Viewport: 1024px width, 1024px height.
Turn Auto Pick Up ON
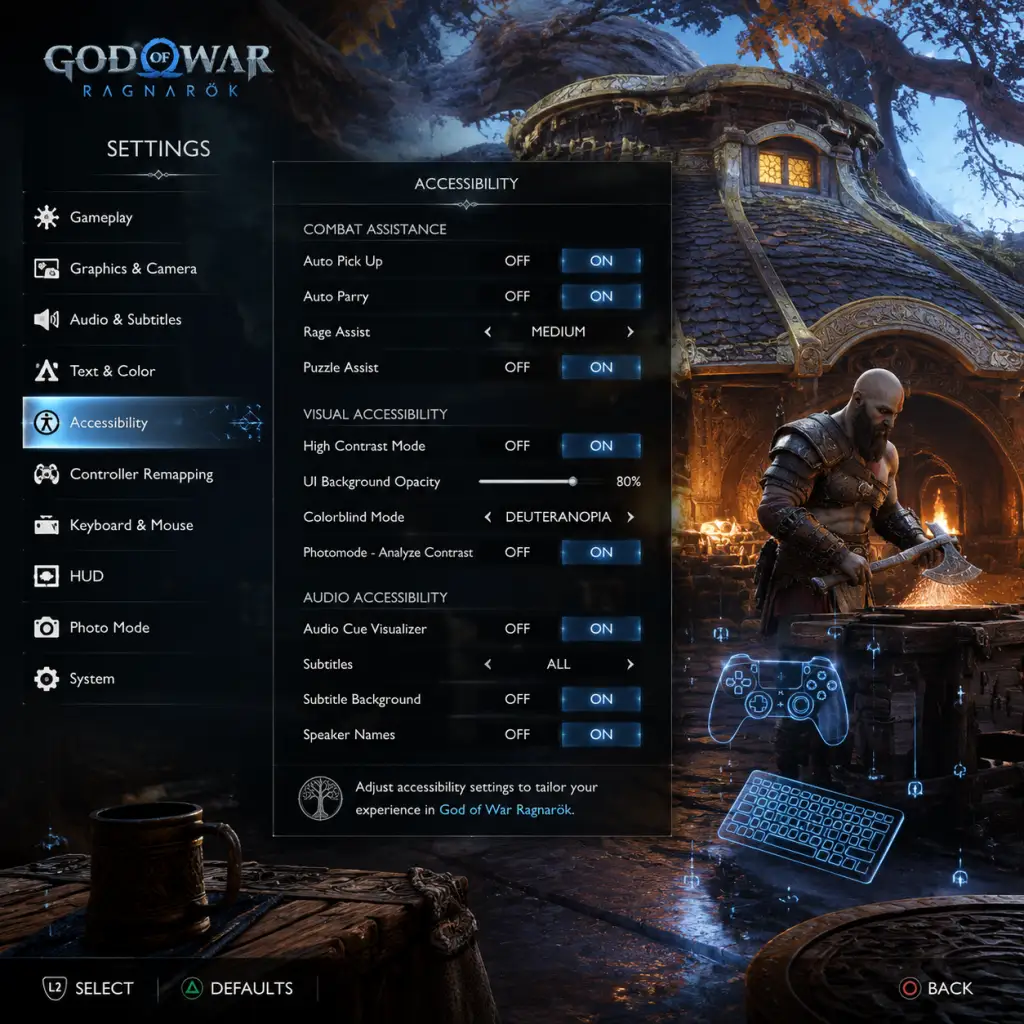pyautogui.click(x=601, y=261)
